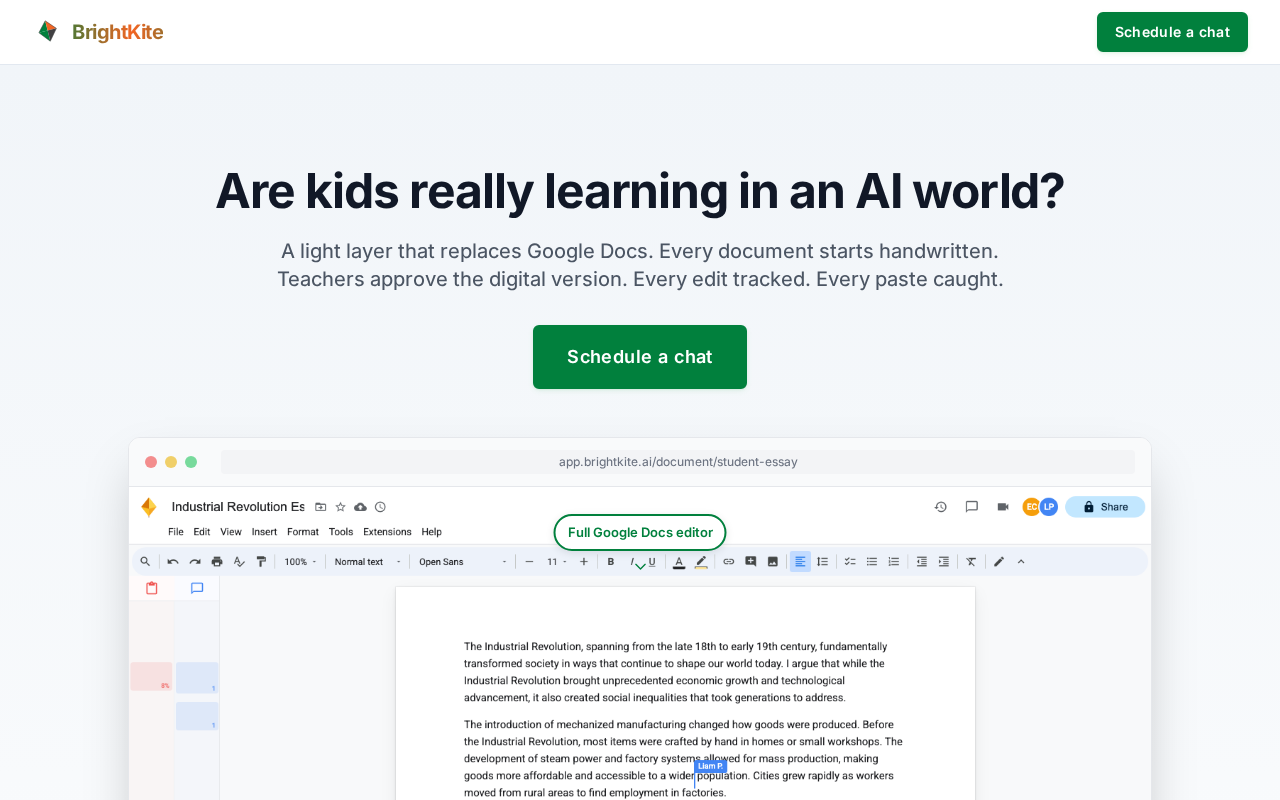Increase font size with plus button

click(x=584, y=562)
